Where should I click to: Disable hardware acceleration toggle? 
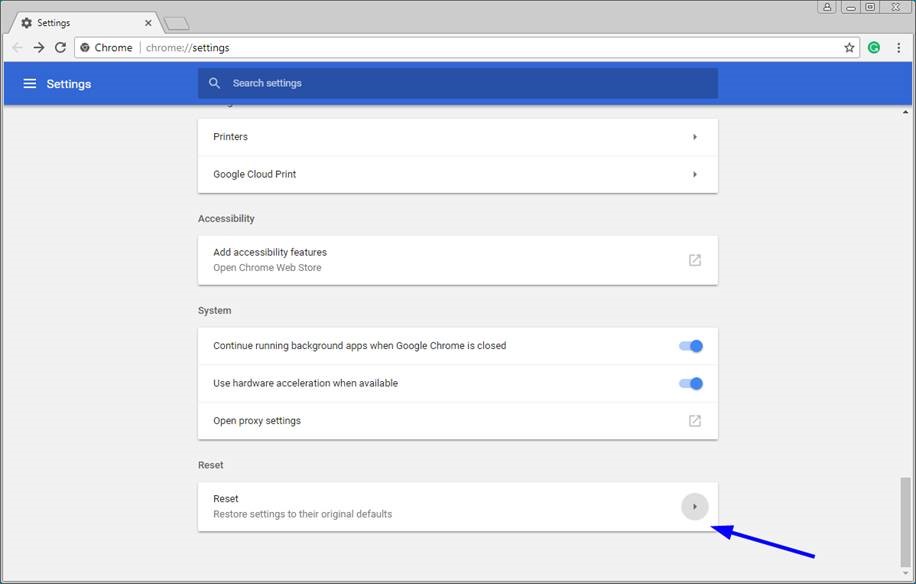(691, 383)
